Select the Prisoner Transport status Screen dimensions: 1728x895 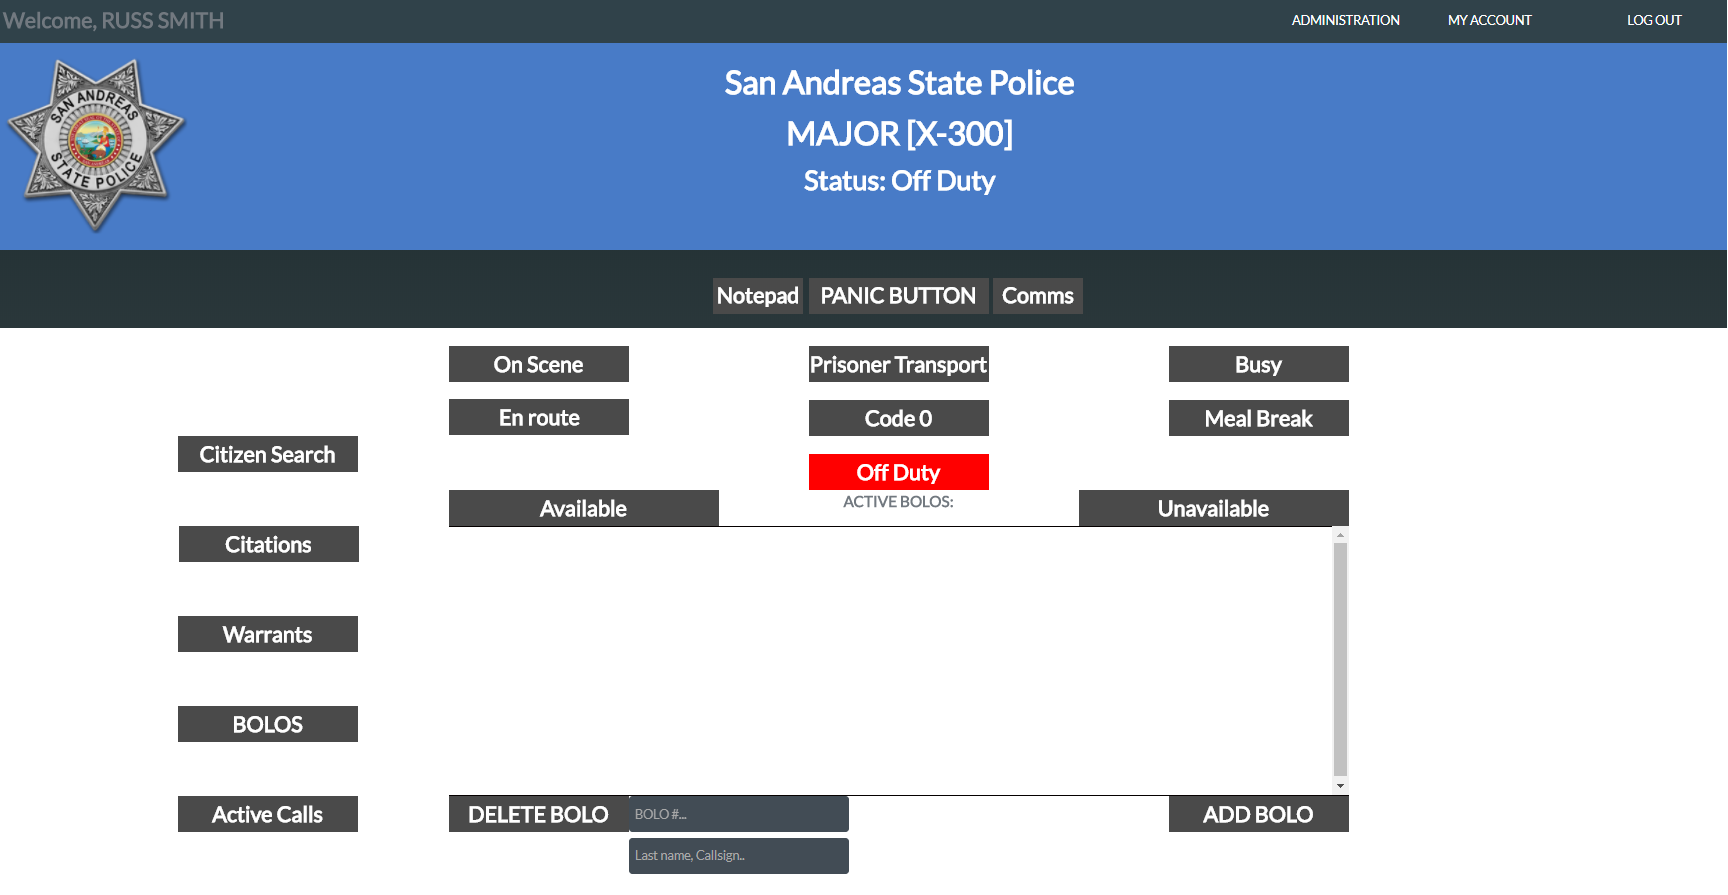pyautogui.click(x=899, y=364)
